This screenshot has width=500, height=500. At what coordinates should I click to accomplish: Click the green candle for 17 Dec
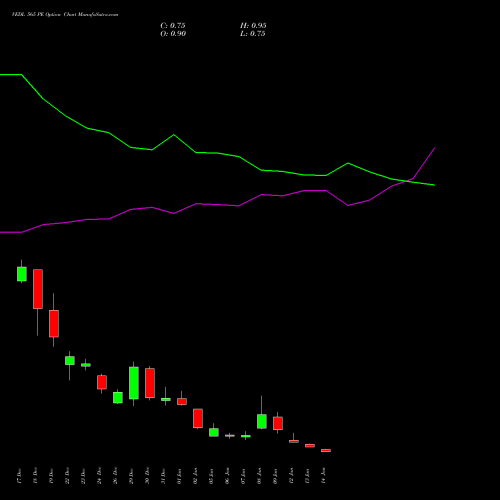coord(22,274)
